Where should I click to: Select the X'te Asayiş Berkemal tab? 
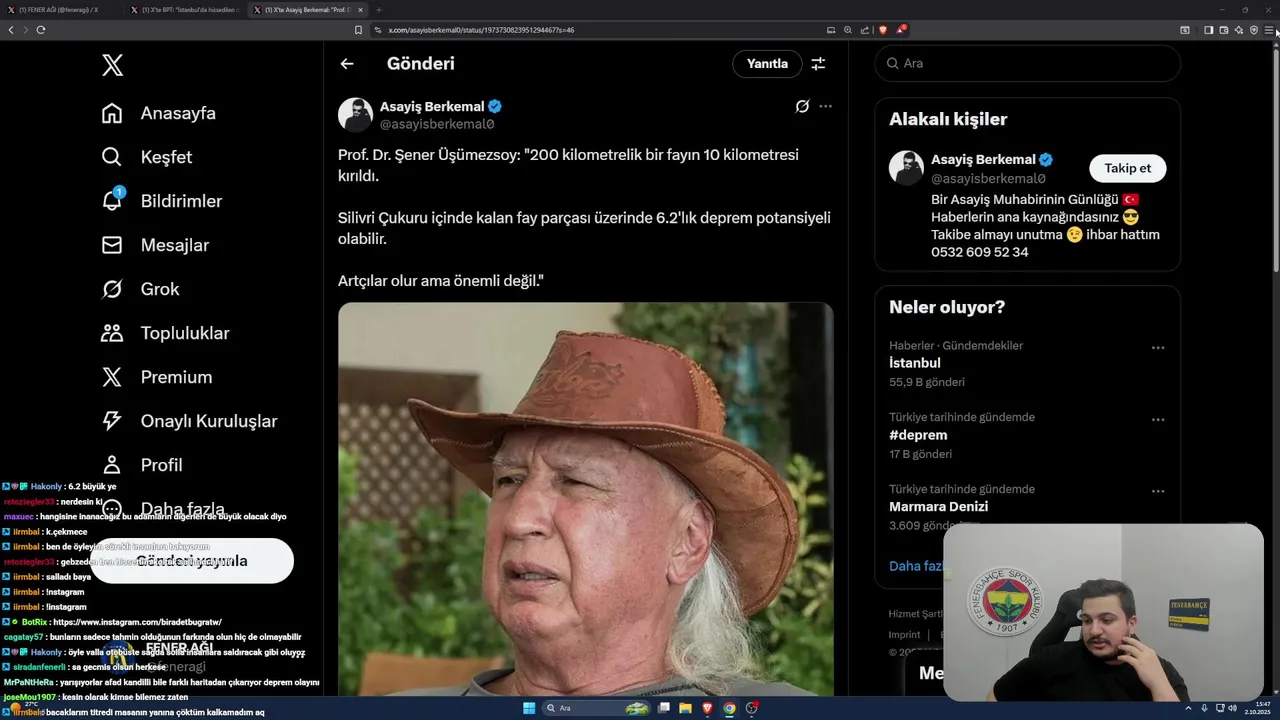click(x=308, y=10)
